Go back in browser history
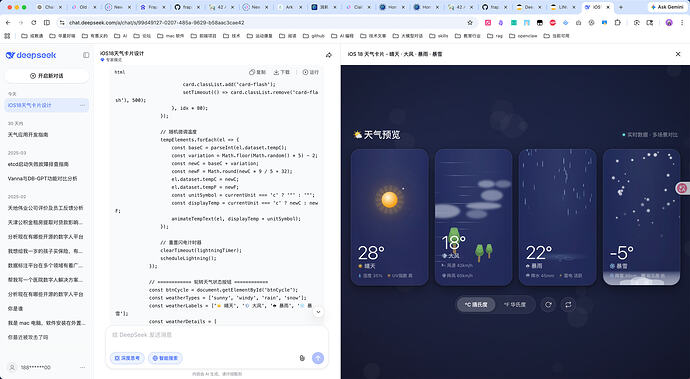 pos(8,22)
